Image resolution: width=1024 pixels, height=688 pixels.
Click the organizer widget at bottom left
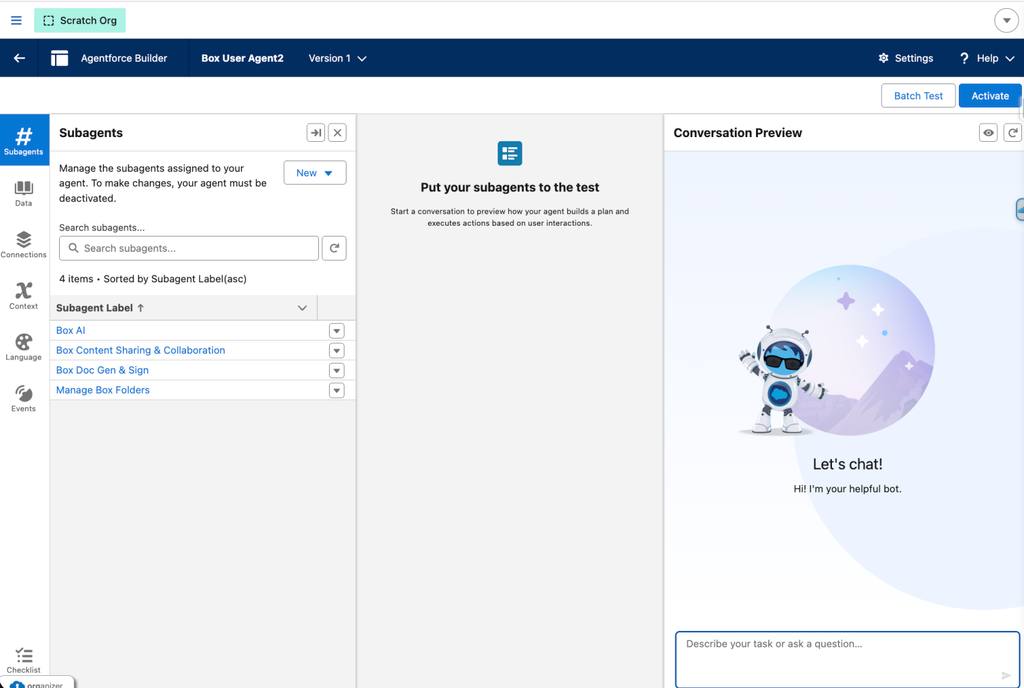click(37, 683)
